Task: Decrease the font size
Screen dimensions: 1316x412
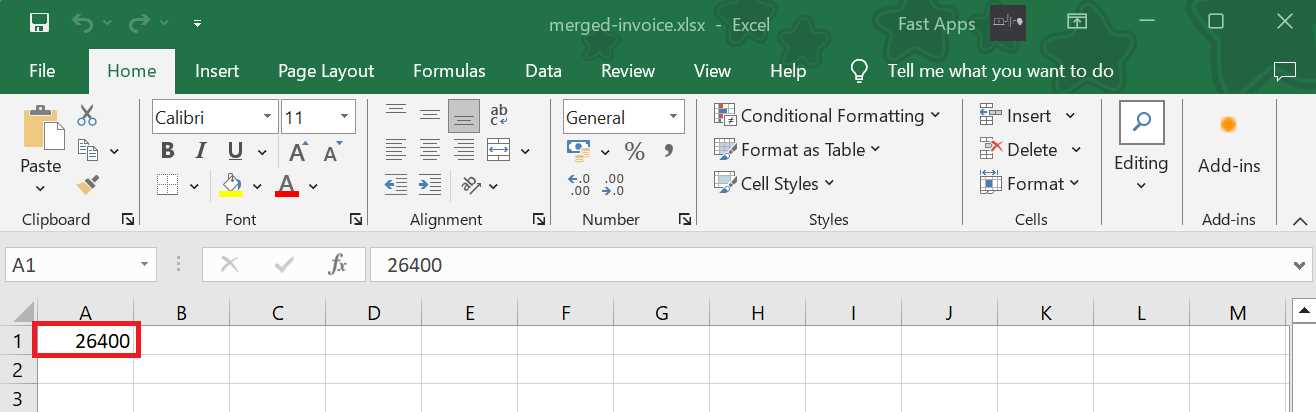Action: click(331, 151)
